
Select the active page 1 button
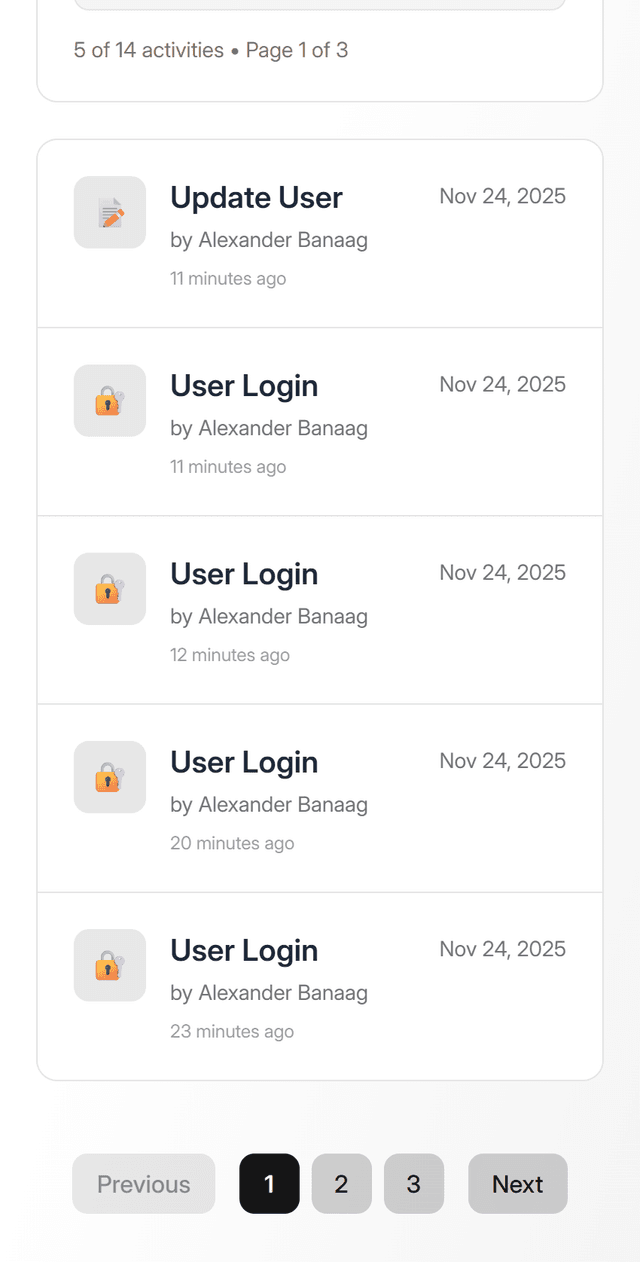click(x=269, y=1184)
